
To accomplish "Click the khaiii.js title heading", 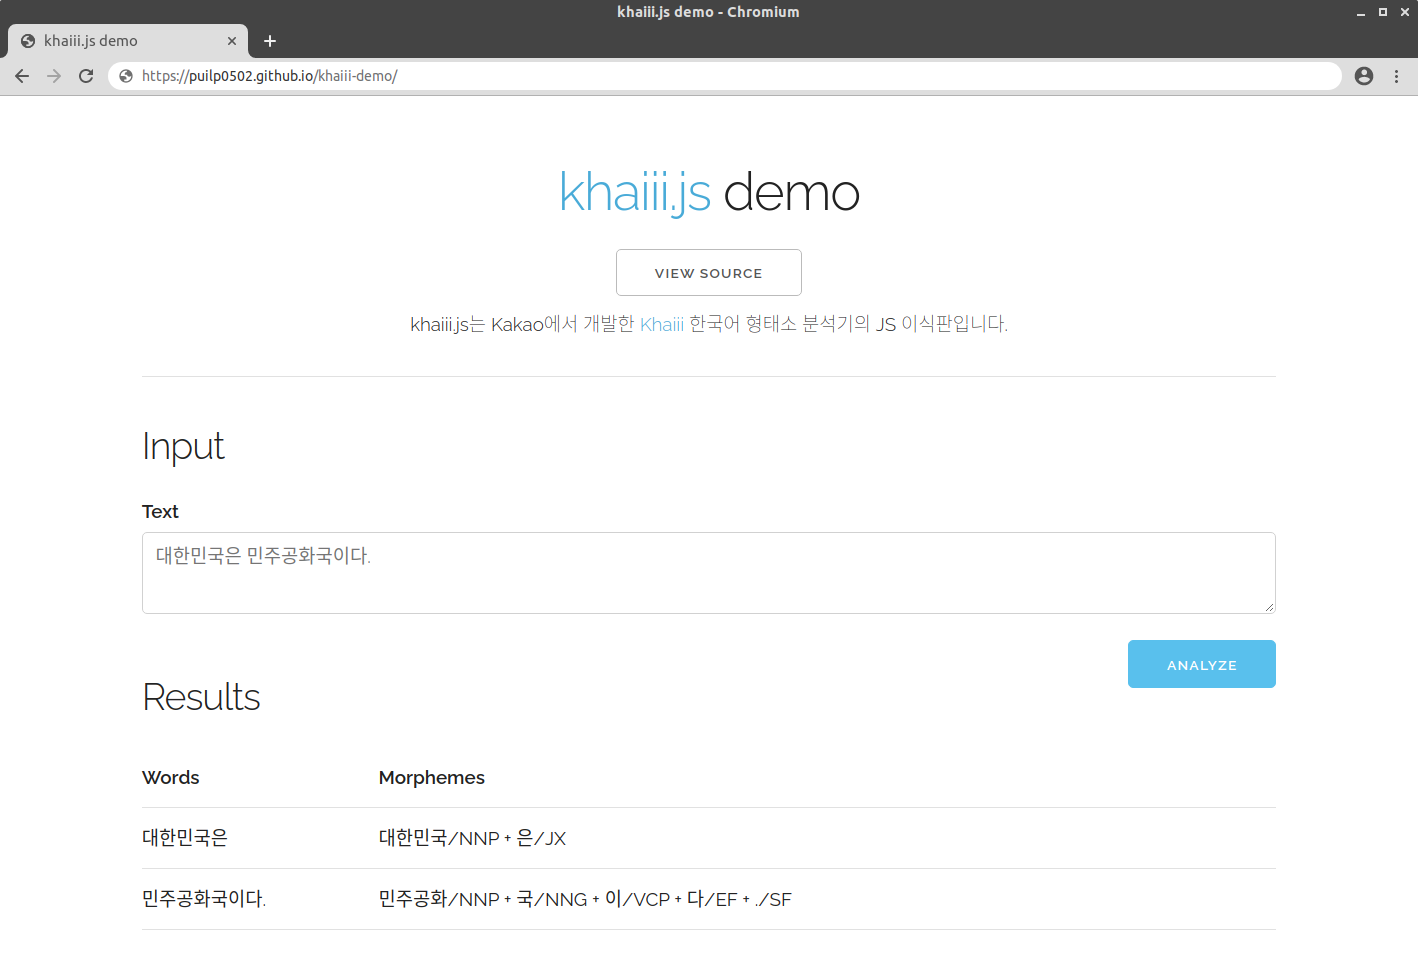I will pyautogui.click(x=709, y=192).
